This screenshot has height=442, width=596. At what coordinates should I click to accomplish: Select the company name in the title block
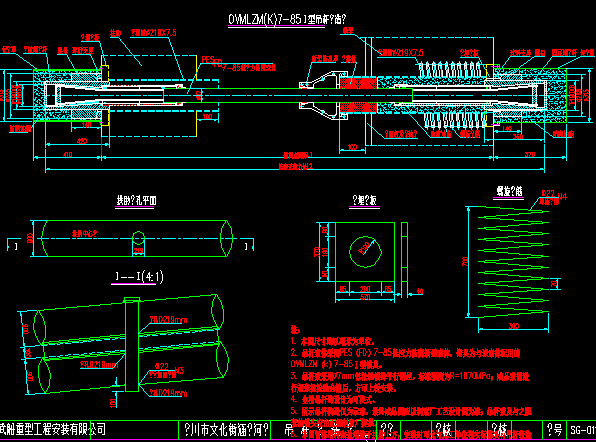click(52, 429)
